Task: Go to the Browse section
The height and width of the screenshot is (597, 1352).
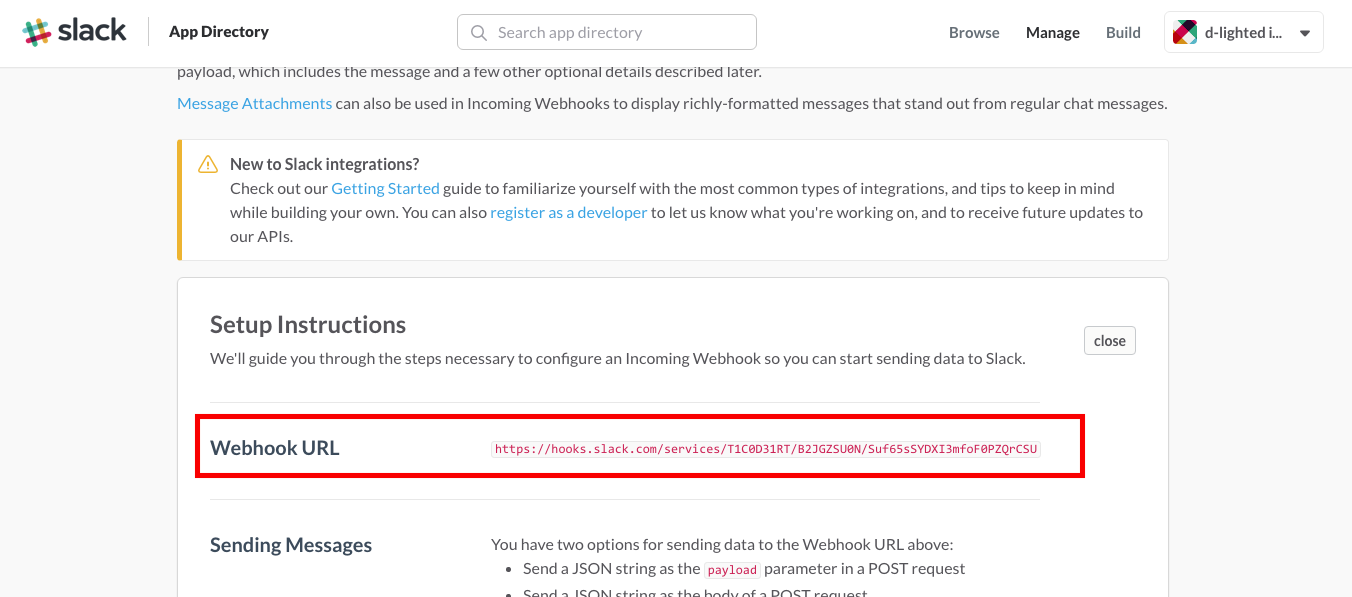Action: [974, 33]
